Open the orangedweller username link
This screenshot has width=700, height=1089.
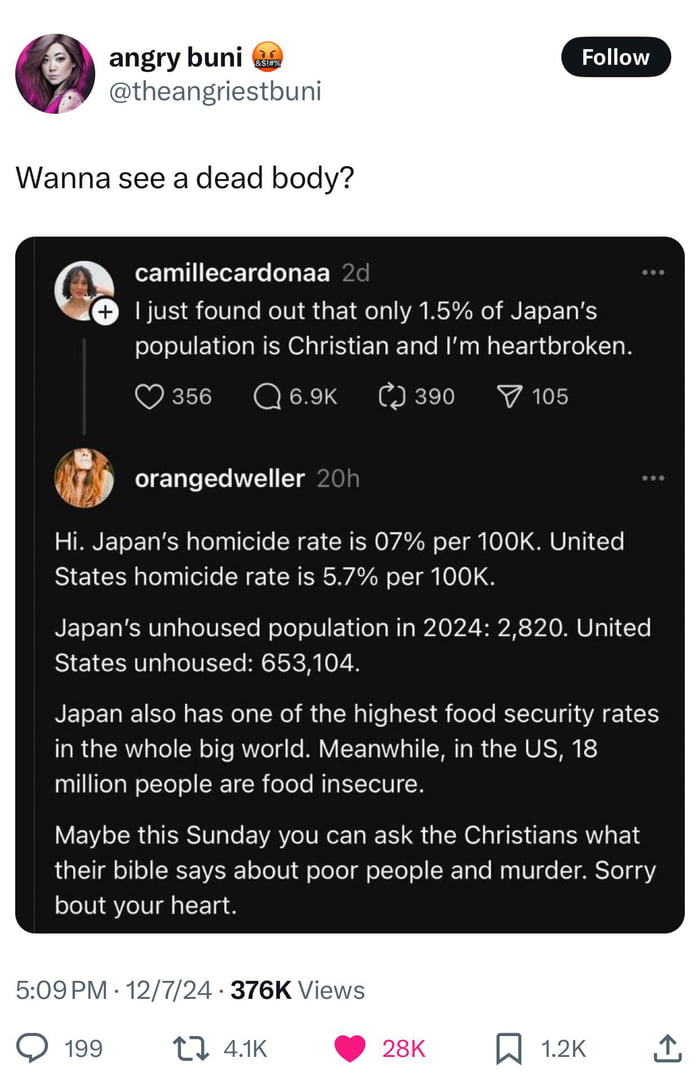(x=219, y=478)
